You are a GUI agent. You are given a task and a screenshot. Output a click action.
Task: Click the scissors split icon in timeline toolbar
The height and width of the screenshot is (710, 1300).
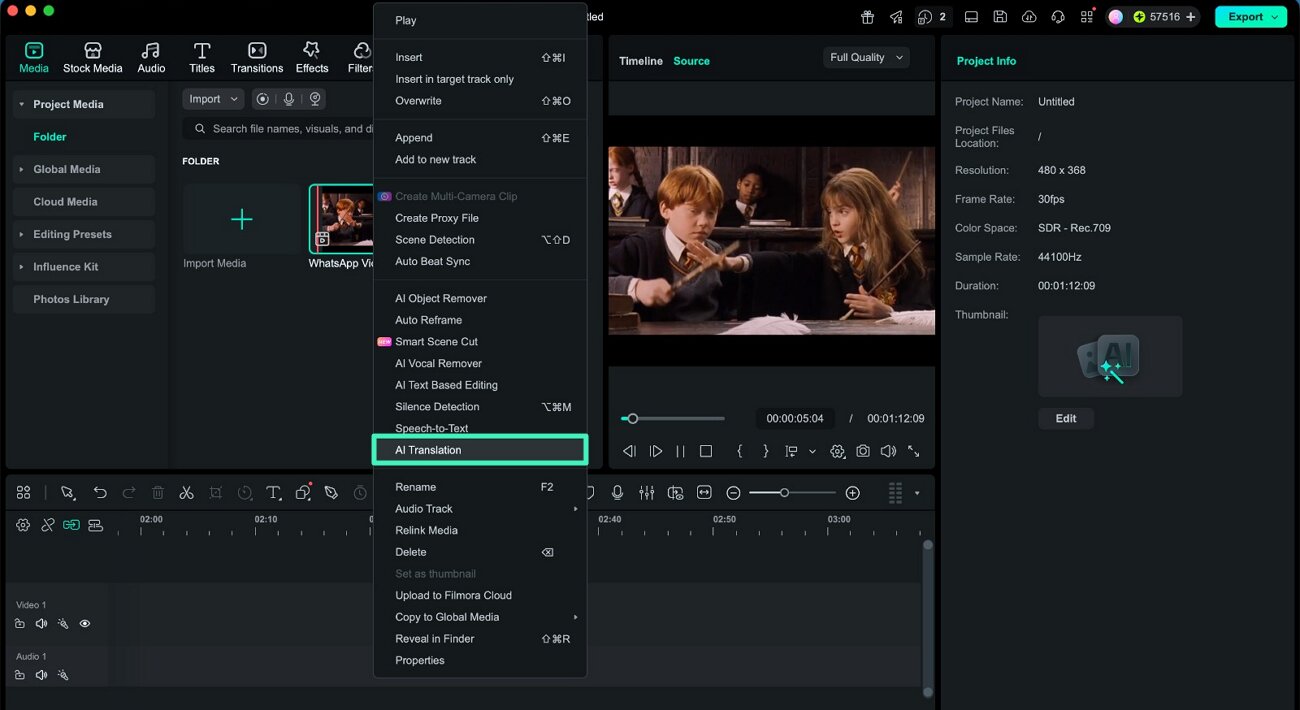[x=186, y=493]
